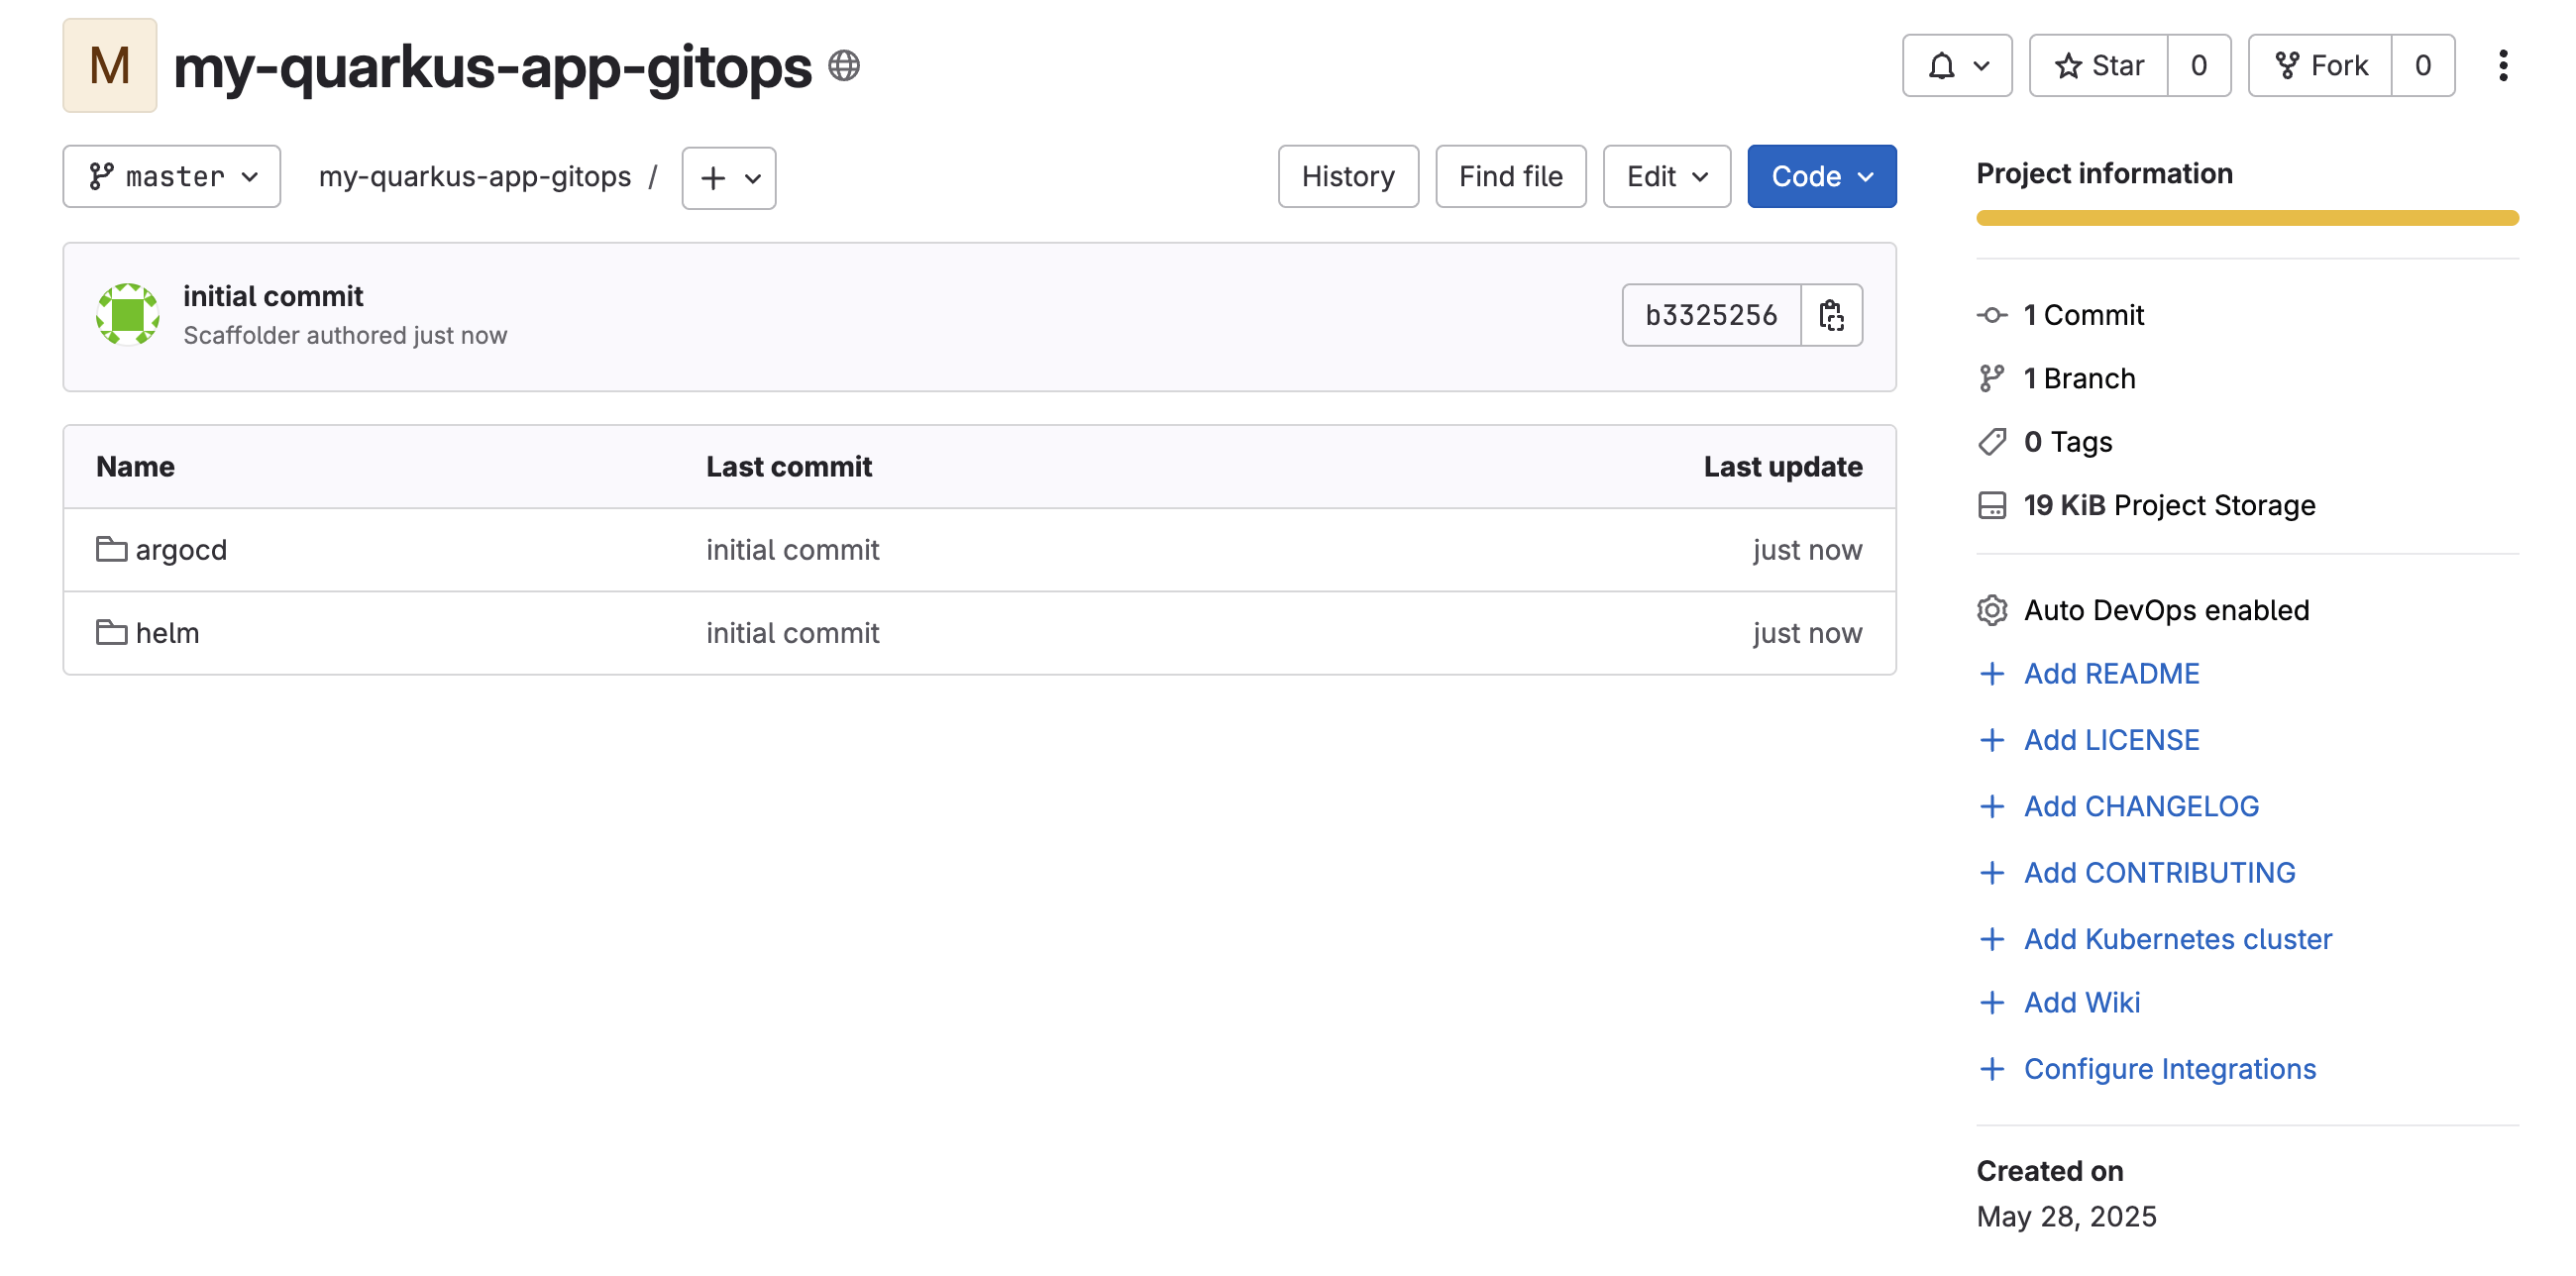Click the disk icon beside Project Storage
Image resolution: width=2576 pixels, height=1276 pixels.
1991,505
